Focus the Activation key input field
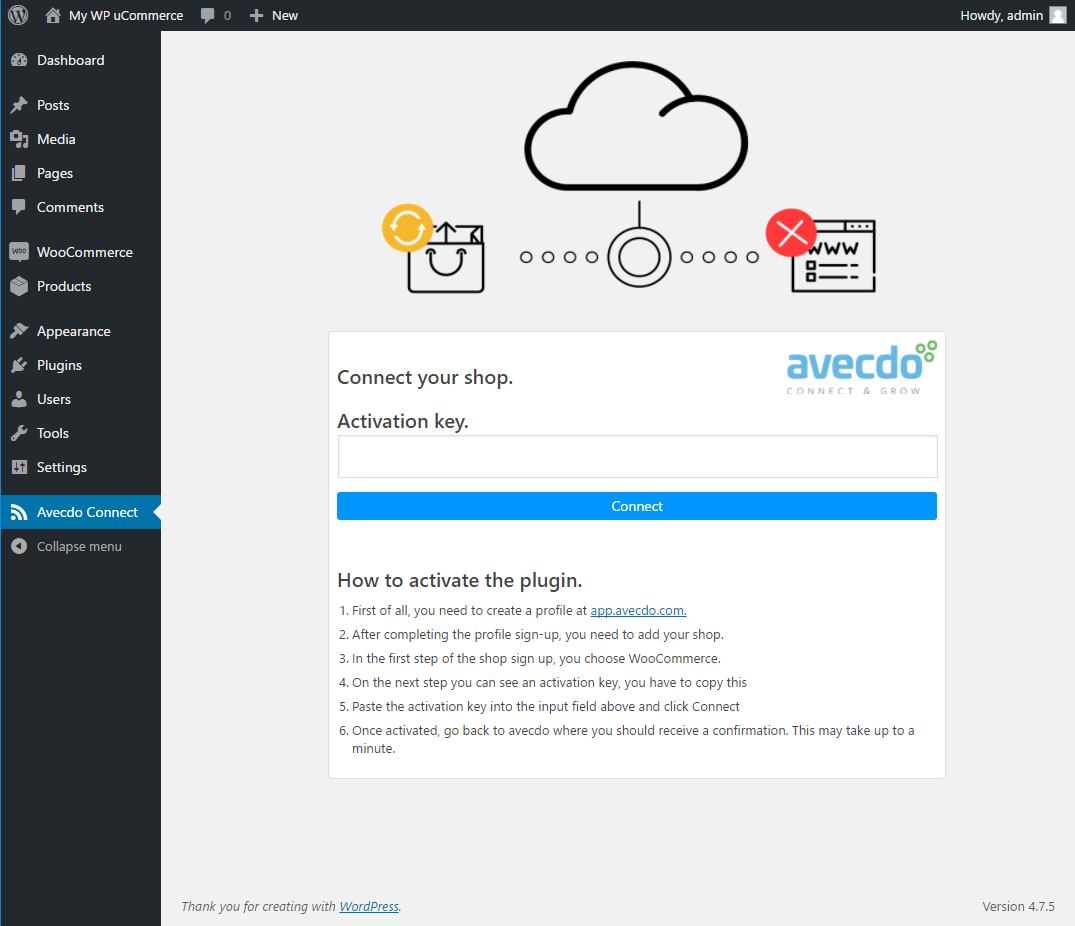Viewport: 1075px width, 926px height. coord(637,457)
